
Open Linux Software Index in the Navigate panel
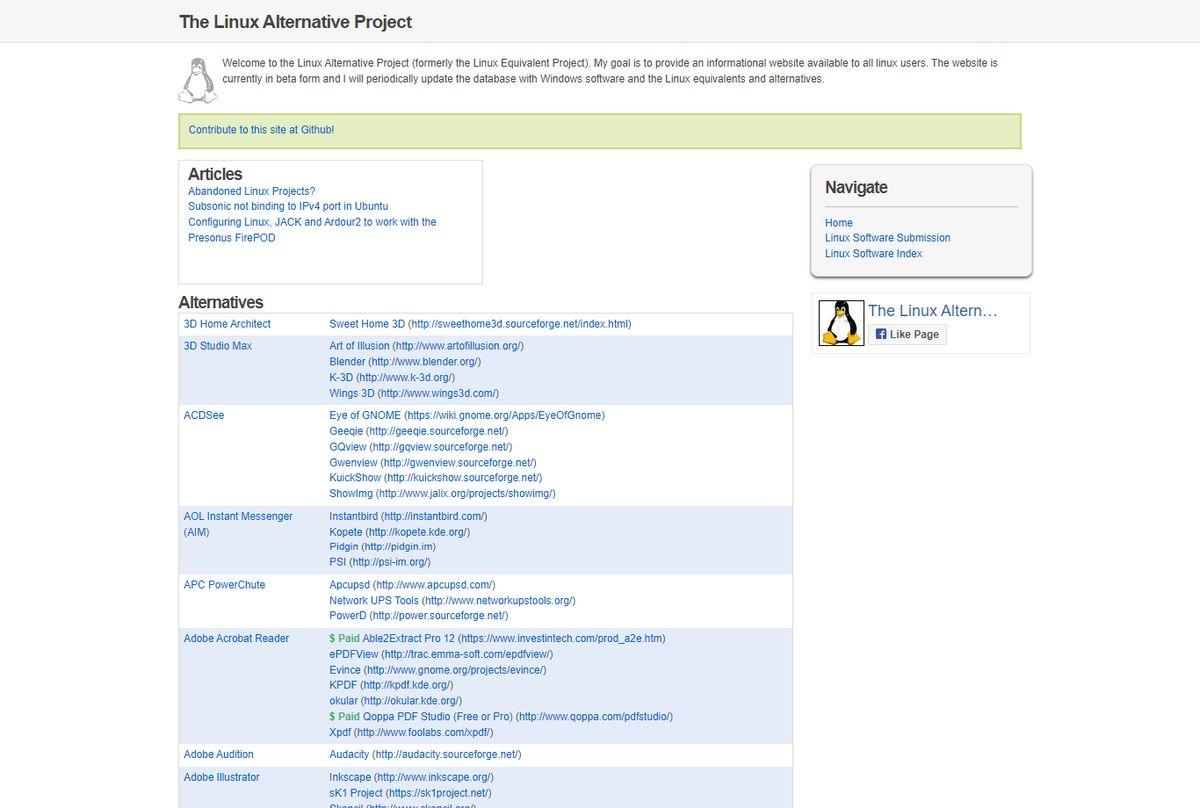coord(873,254)
